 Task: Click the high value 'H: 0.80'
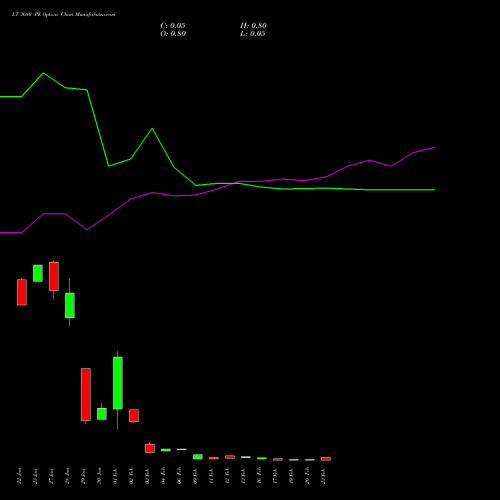(253, 26)
